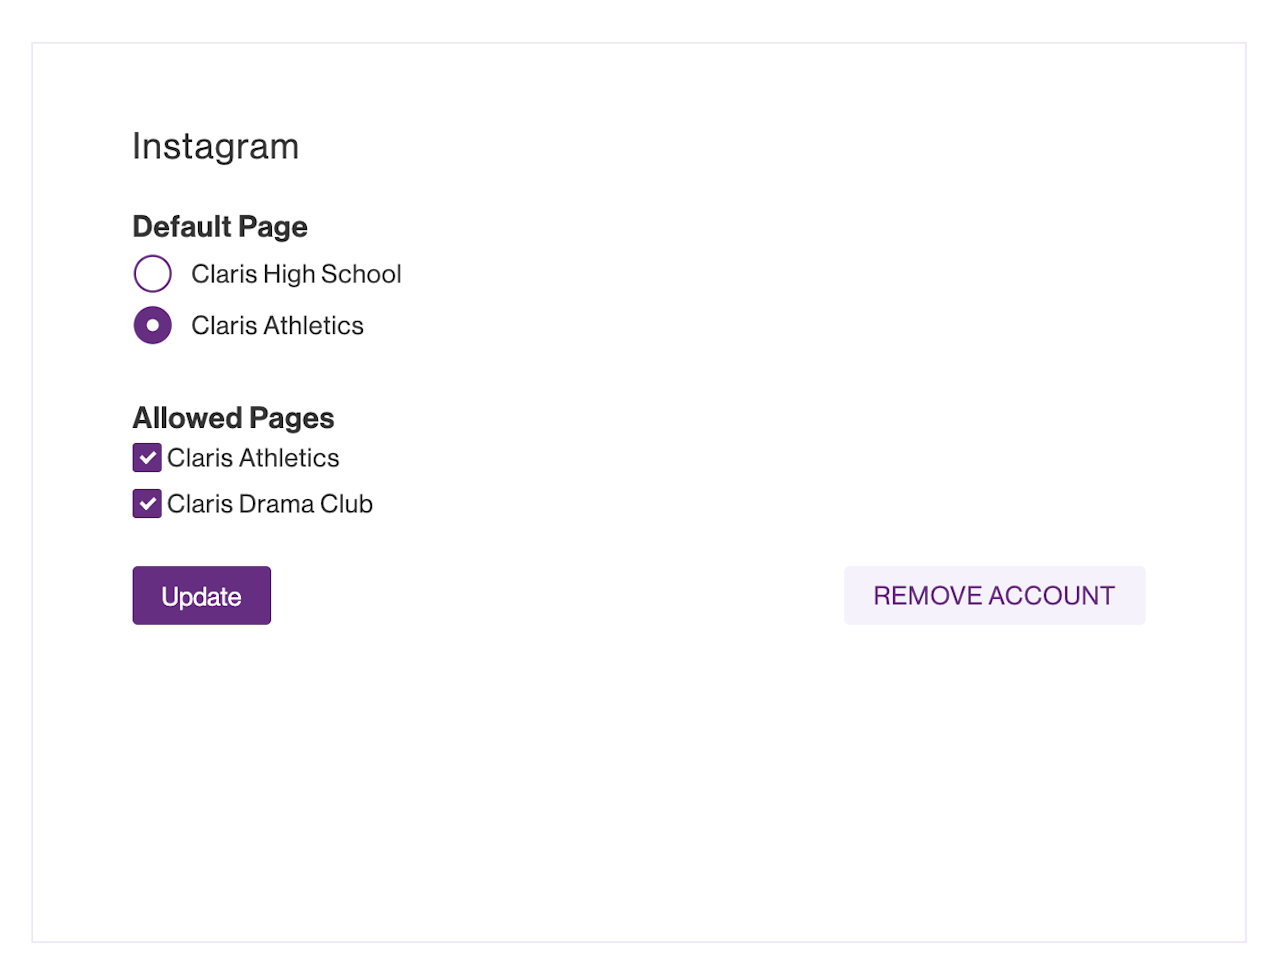Viewport: 1280px width, 978px height.
Task: Click the Claris Athletics label under Default Page
Action: pos(277,326)
